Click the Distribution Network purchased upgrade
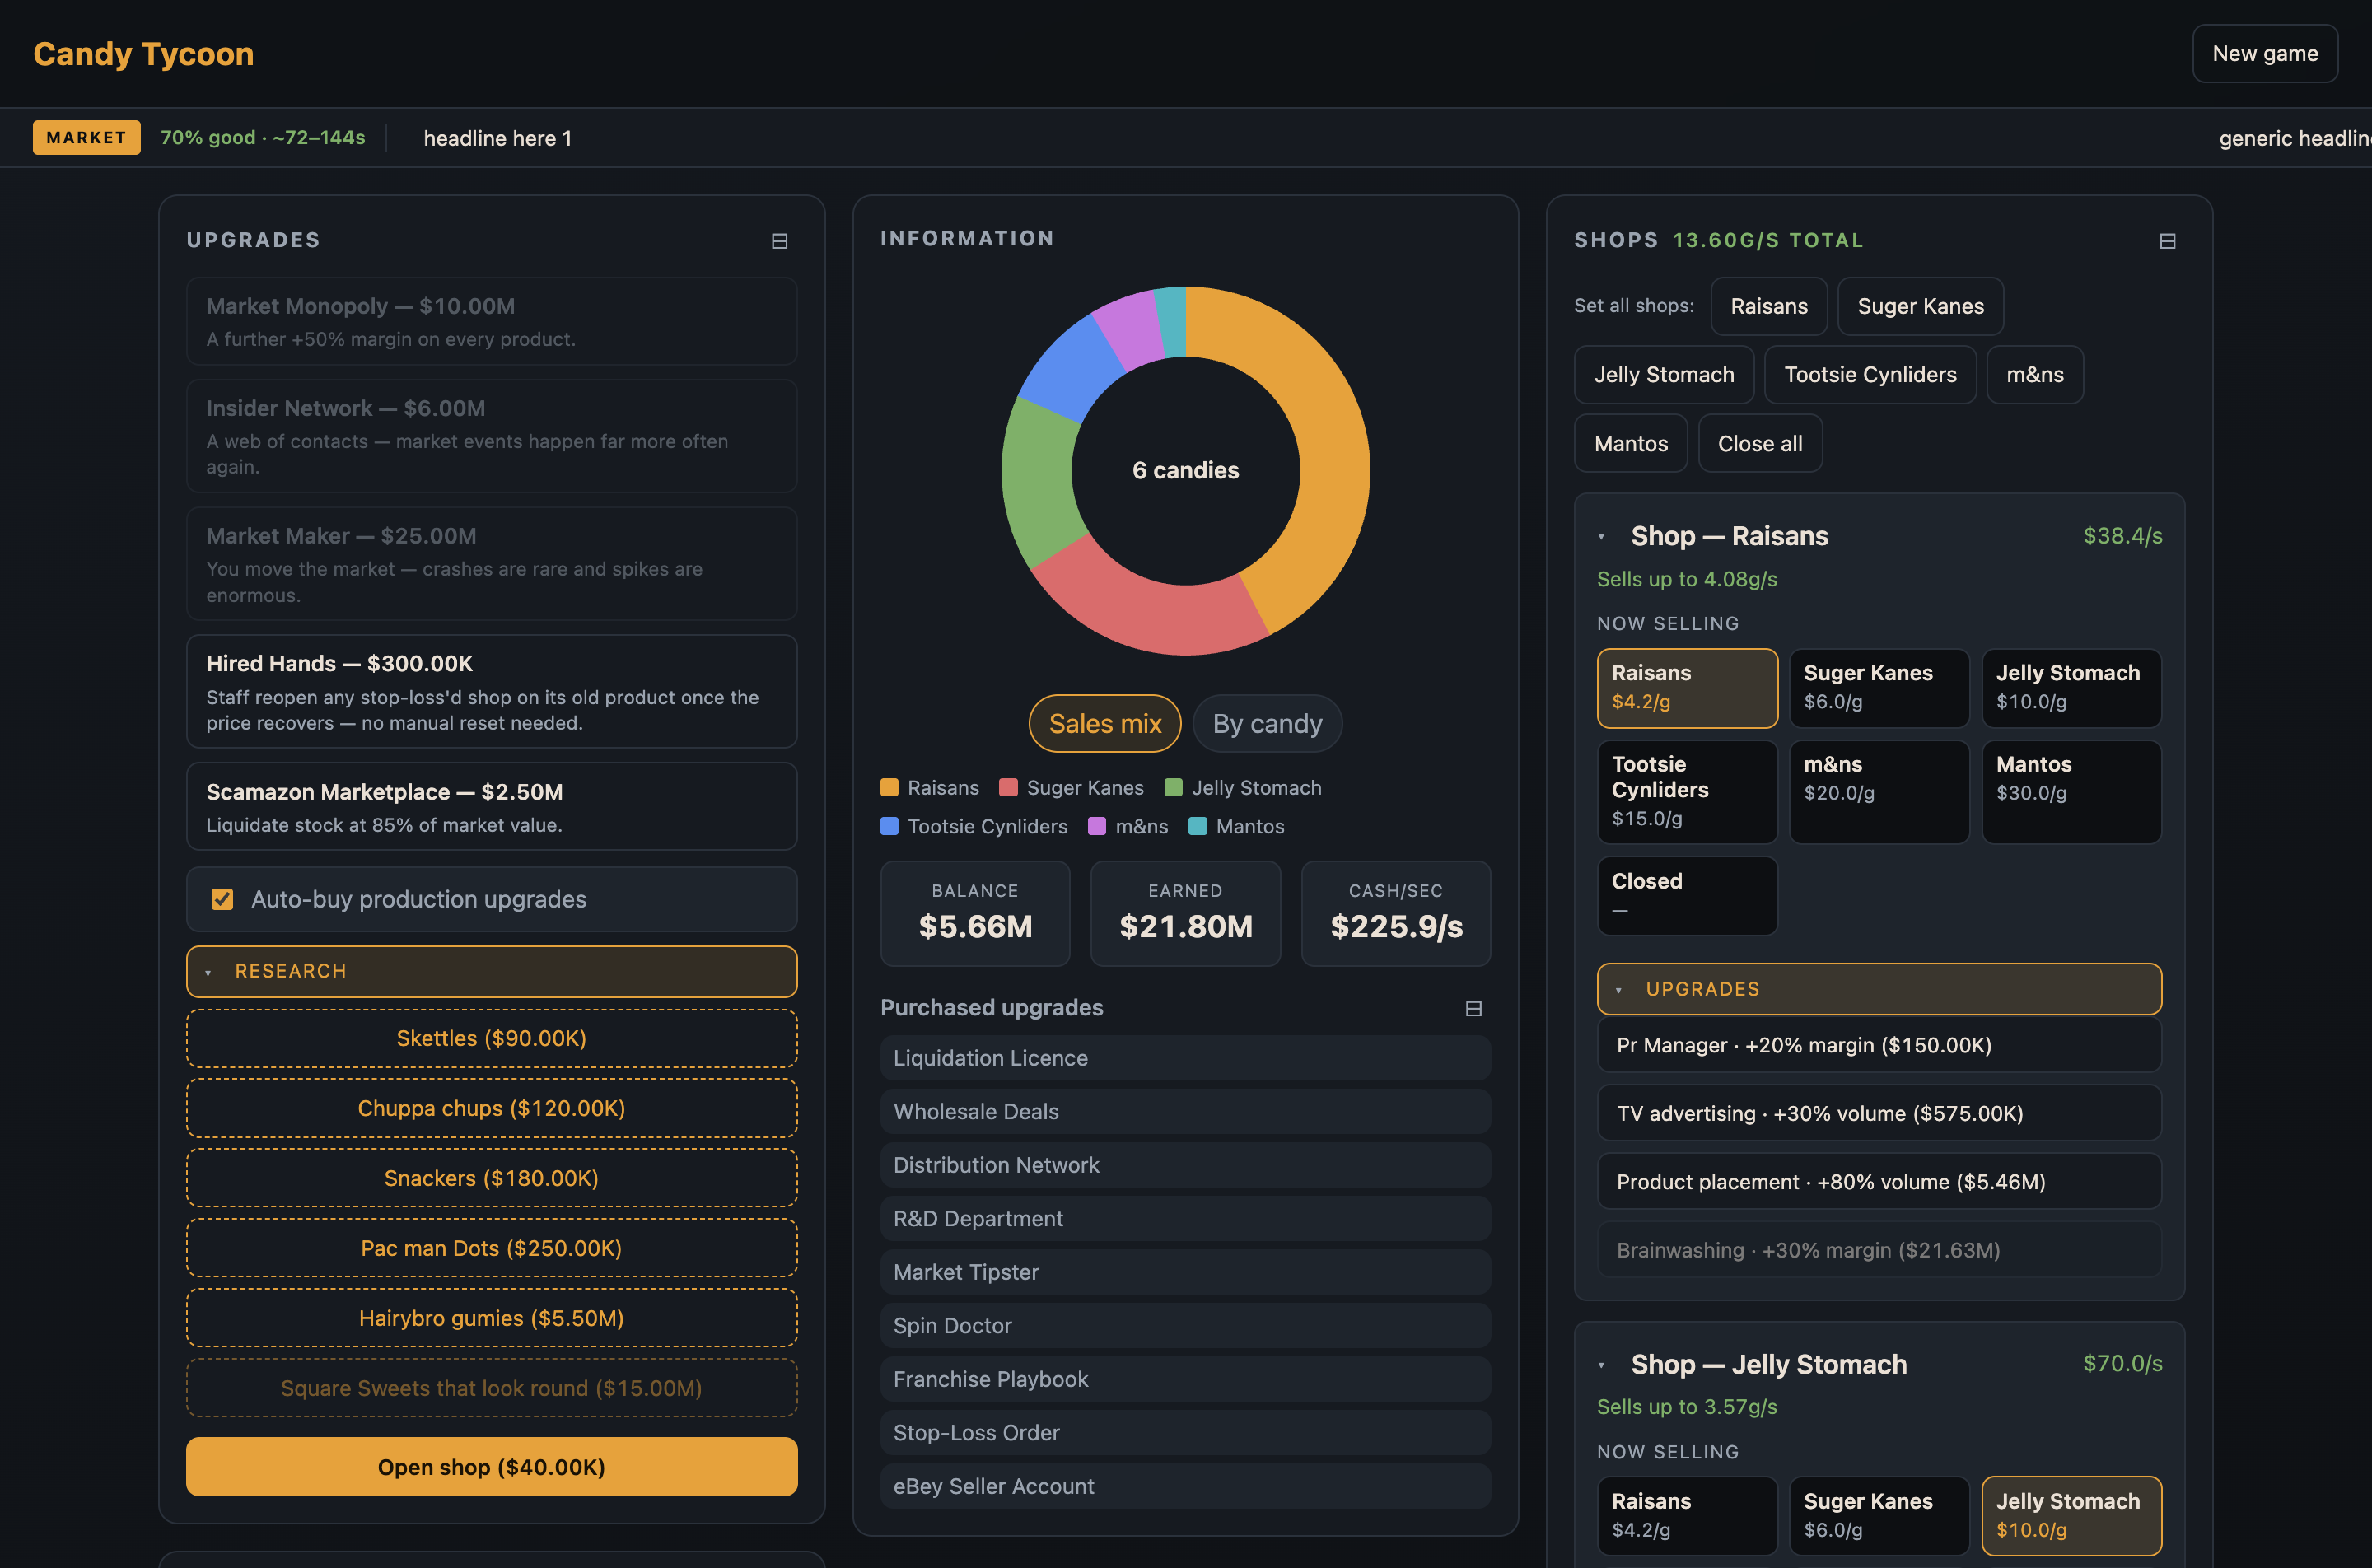2372x1568 pixels. point(1185,1165)
